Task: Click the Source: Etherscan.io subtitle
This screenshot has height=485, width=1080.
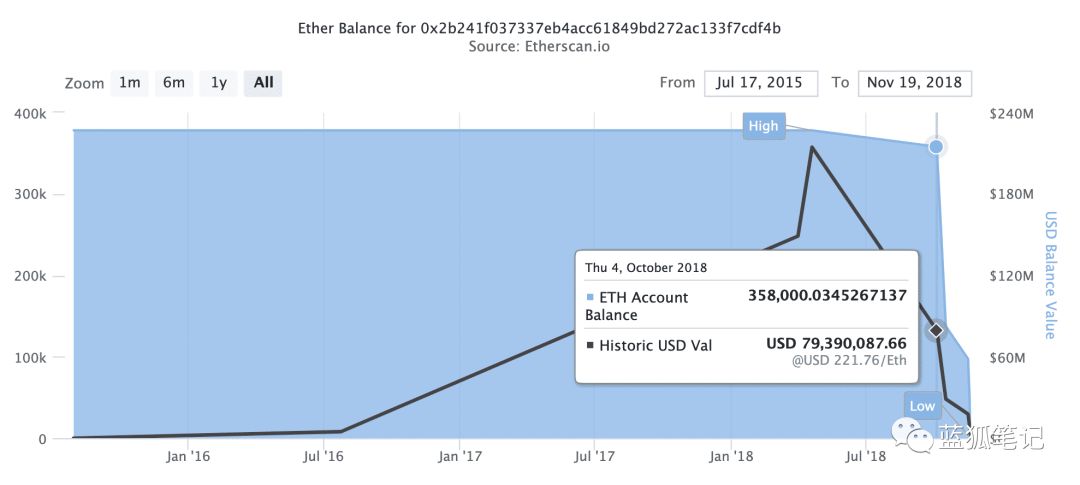Action: pyautogui.click(x=539, y=47)
